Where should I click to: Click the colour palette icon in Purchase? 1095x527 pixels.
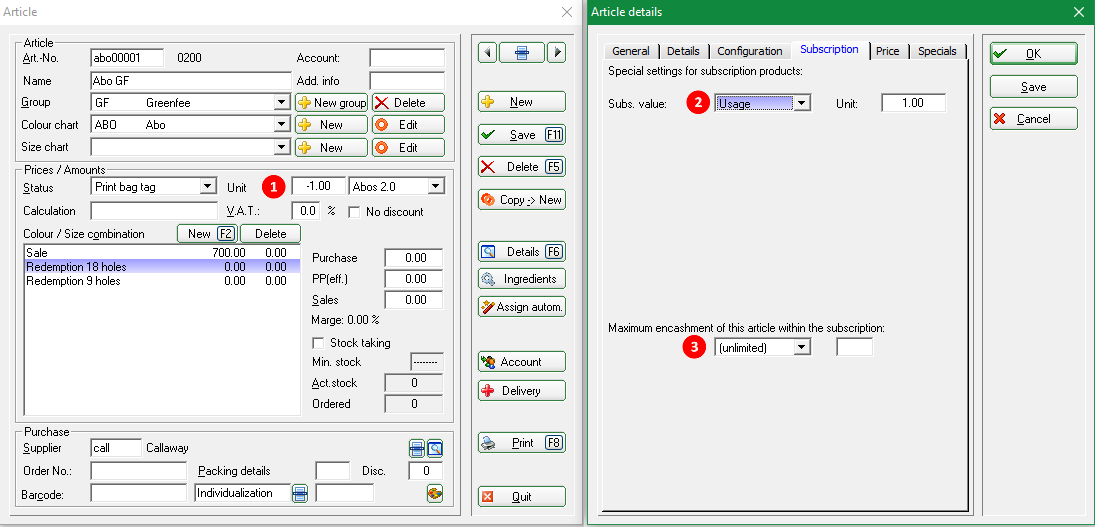click(435, 493)
